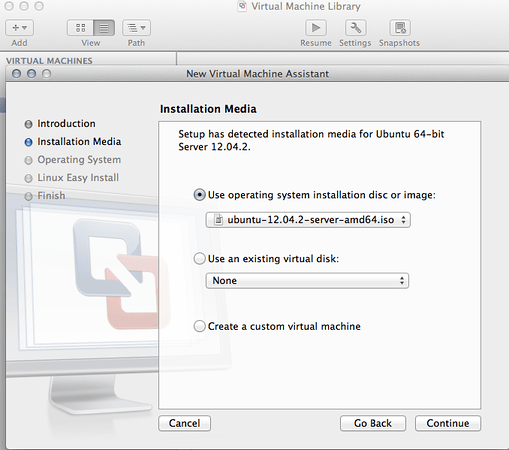Click the Go Back button

(x=373, y=423)
